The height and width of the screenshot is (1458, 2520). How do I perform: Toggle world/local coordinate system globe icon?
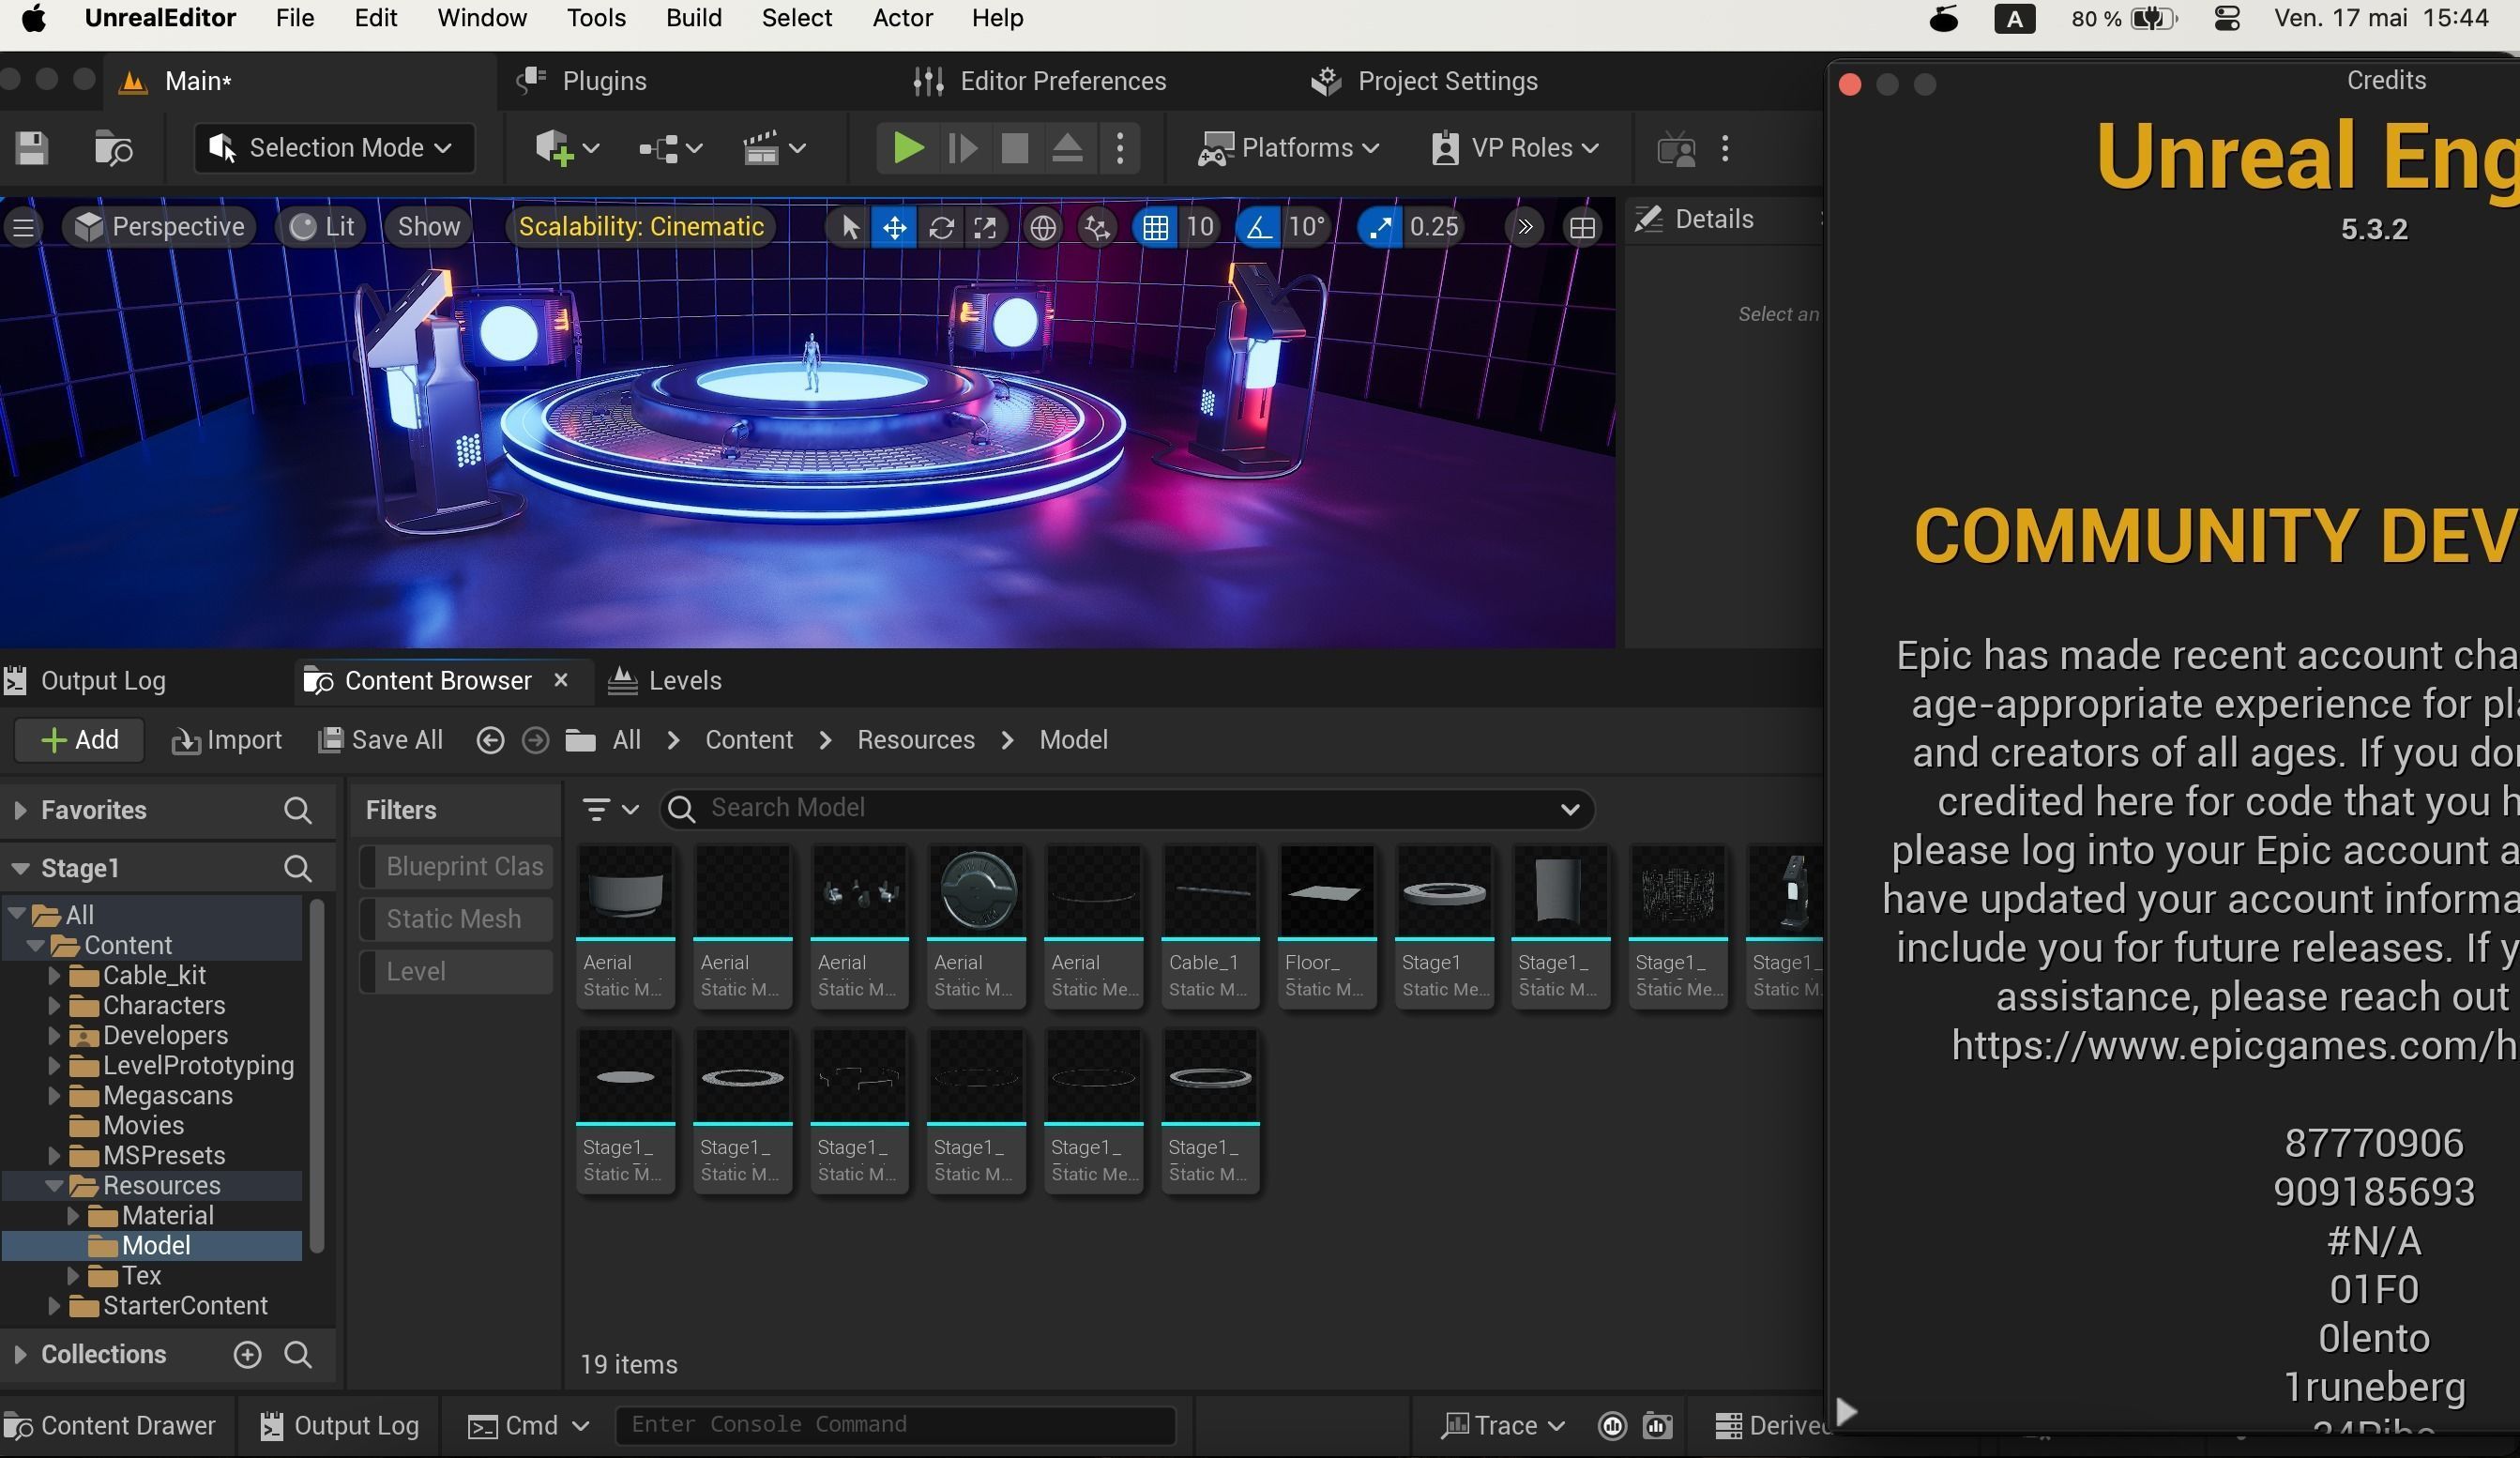point(1042,227)
